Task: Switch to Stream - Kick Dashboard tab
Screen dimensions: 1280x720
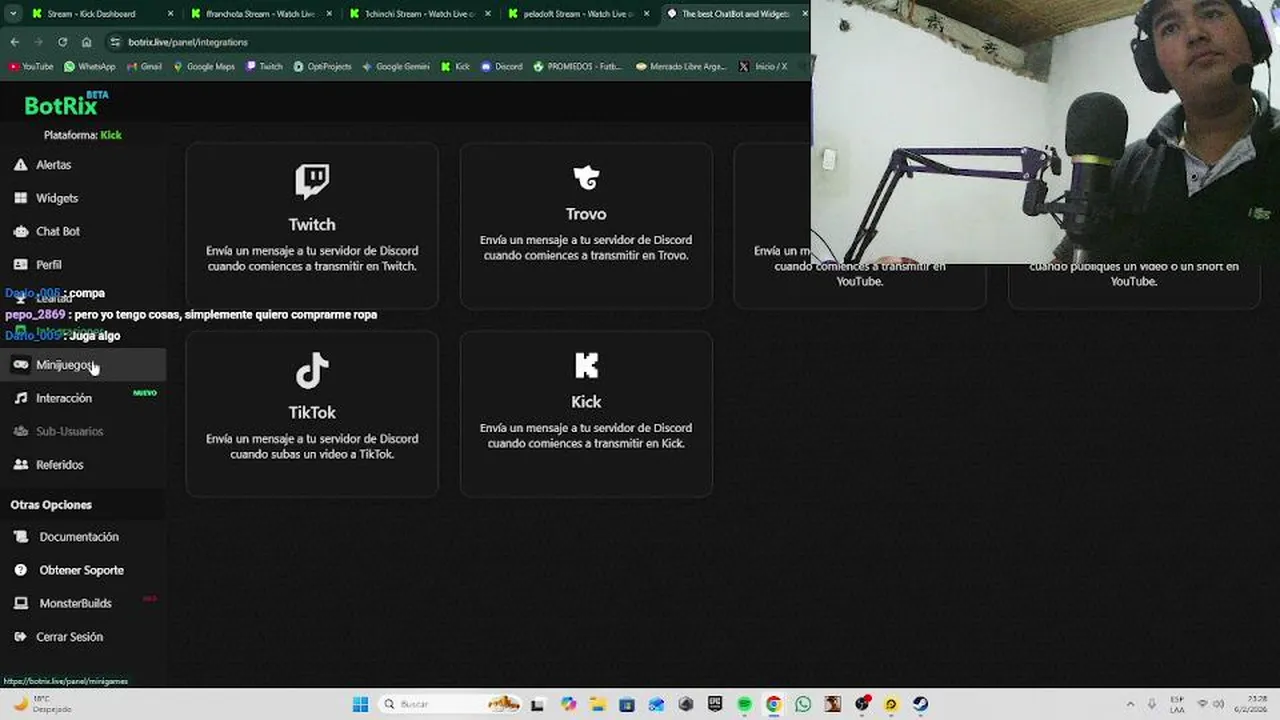Action: pos(100,14)
